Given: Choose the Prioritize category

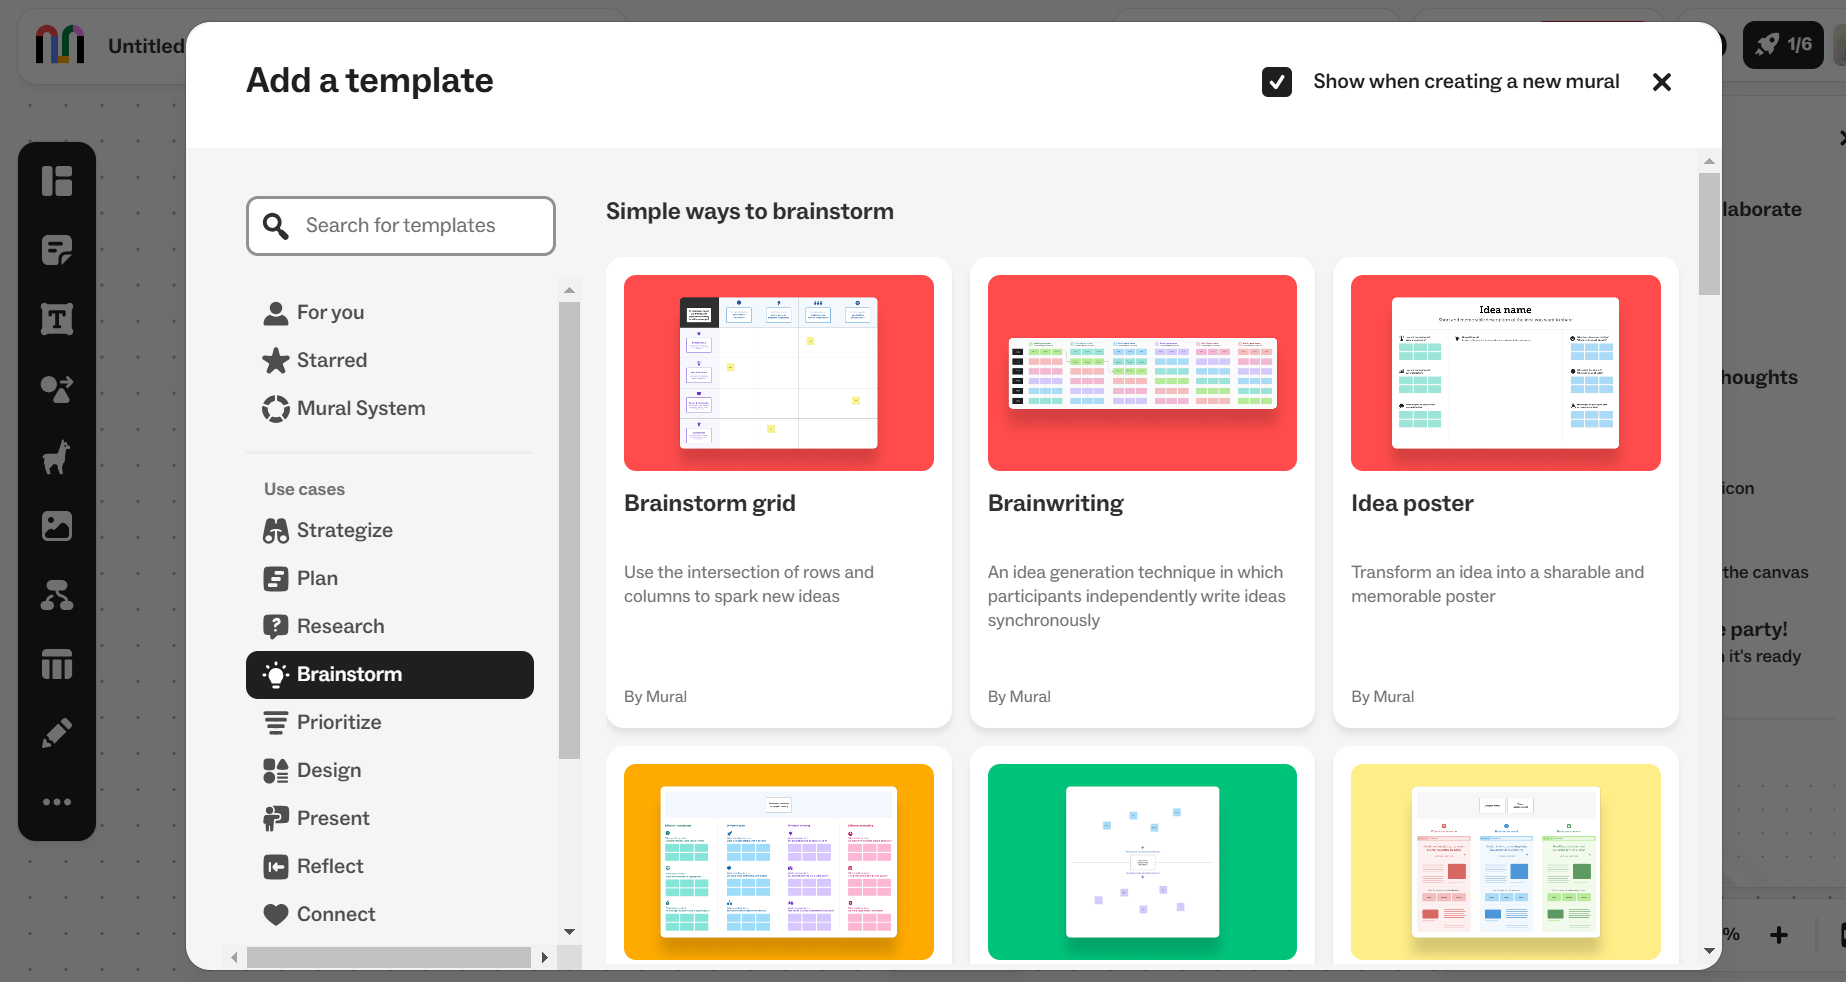Looking at the screenshot, I should point(338,722).
